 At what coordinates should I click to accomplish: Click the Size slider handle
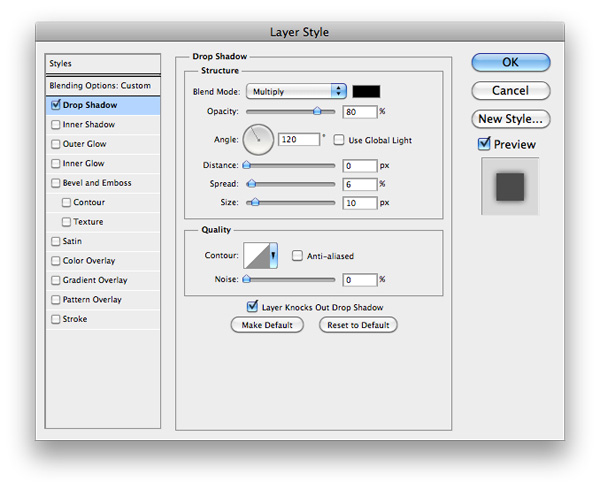pos(255,202)
